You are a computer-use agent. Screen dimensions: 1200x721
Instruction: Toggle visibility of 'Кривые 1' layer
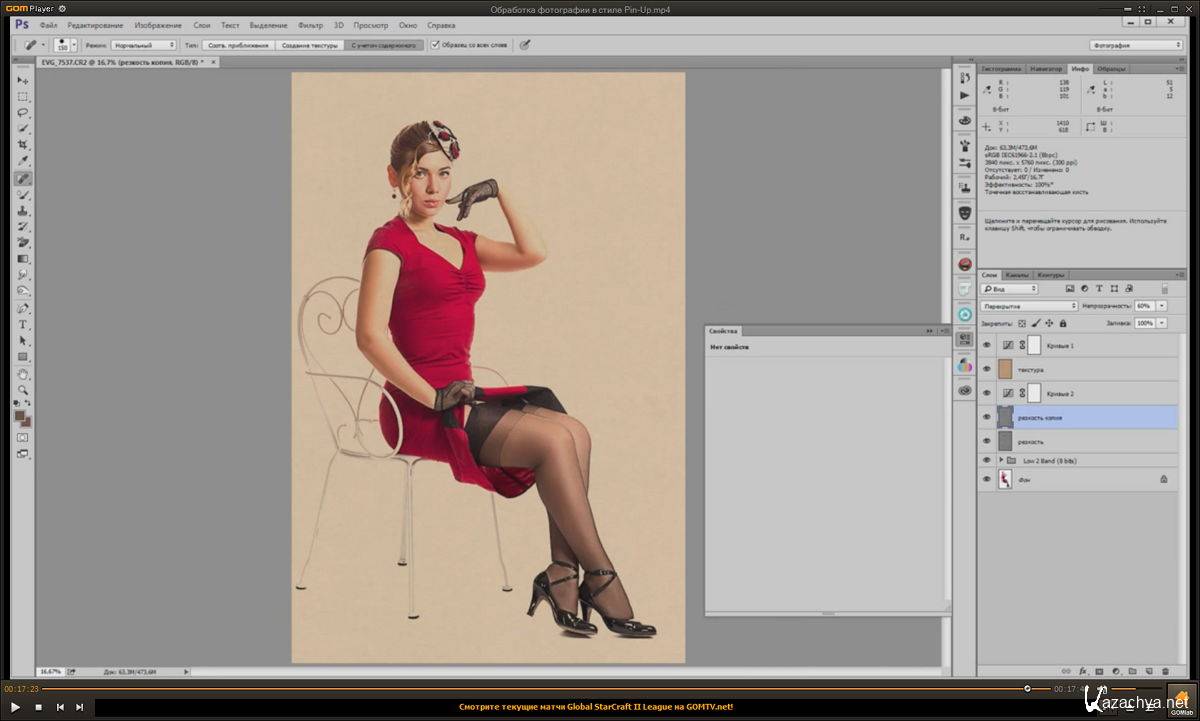pyautogui.click(x=986, y=345)
